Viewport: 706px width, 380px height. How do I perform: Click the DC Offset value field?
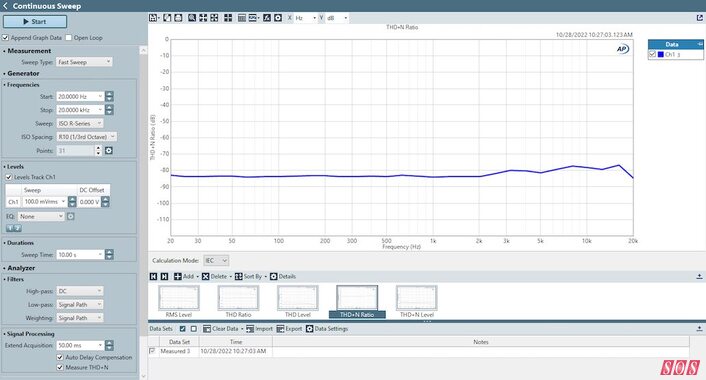pyautogui.click(x=89, y=202)
